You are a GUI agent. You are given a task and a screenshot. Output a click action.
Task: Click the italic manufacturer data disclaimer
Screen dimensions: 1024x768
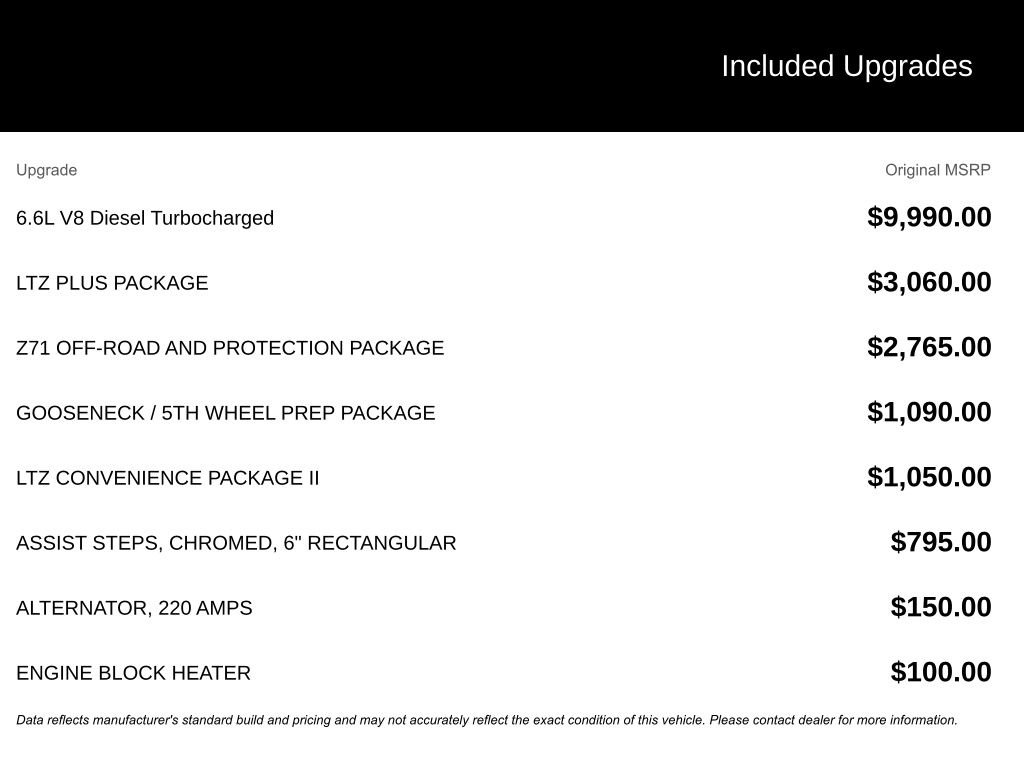click(x=487, y=720)
